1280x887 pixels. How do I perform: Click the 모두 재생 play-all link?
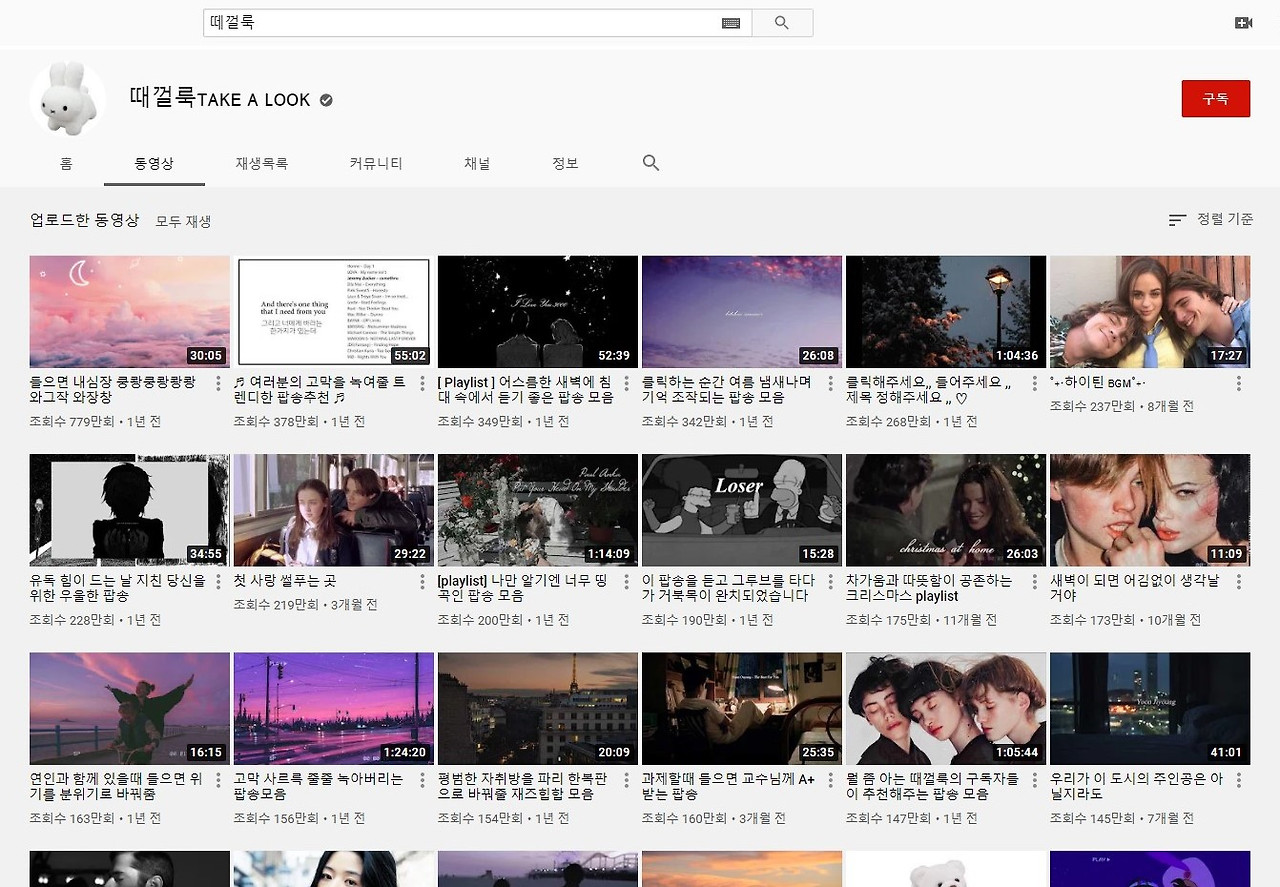[x=182, y=220]
